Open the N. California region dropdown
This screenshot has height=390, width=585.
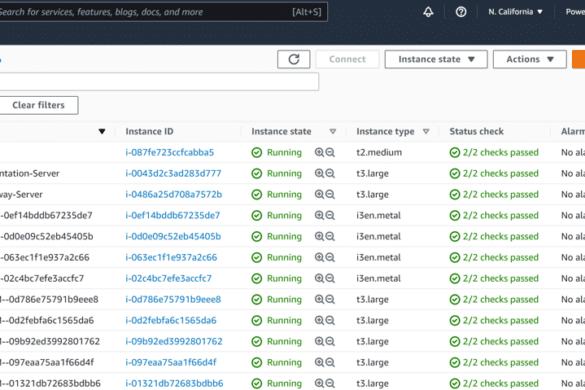point(515,12)
